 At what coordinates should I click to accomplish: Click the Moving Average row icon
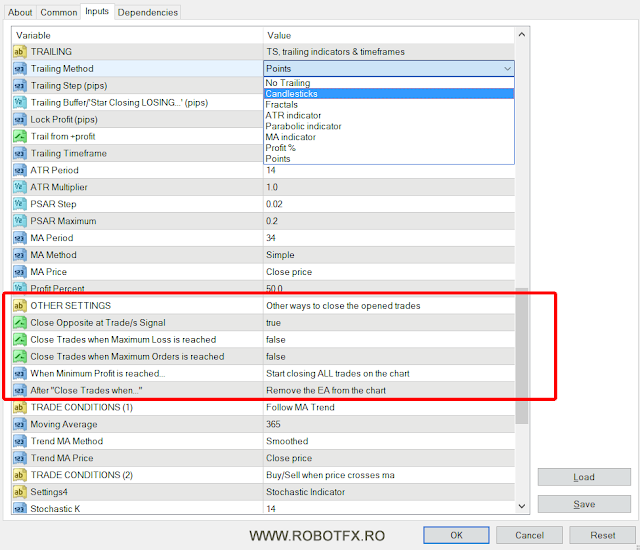coord(19,424)
